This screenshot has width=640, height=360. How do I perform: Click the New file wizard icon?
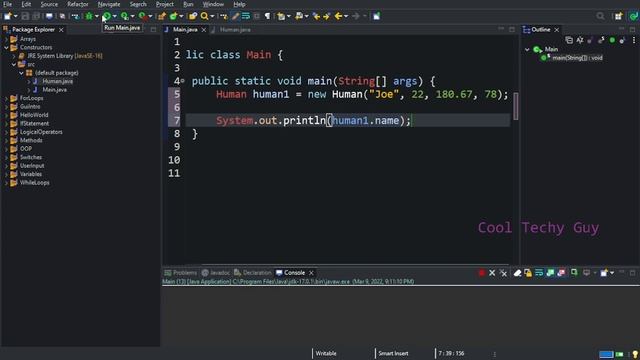[8, 16]
